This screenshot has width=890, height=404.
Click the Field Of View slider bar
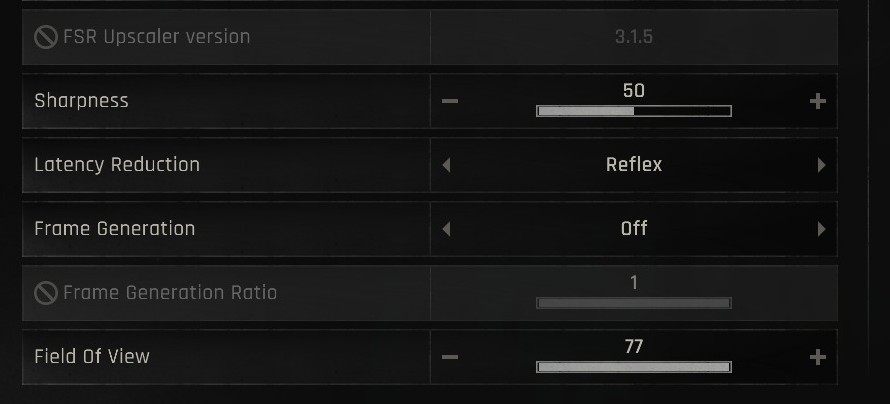[x=634, y=367]
